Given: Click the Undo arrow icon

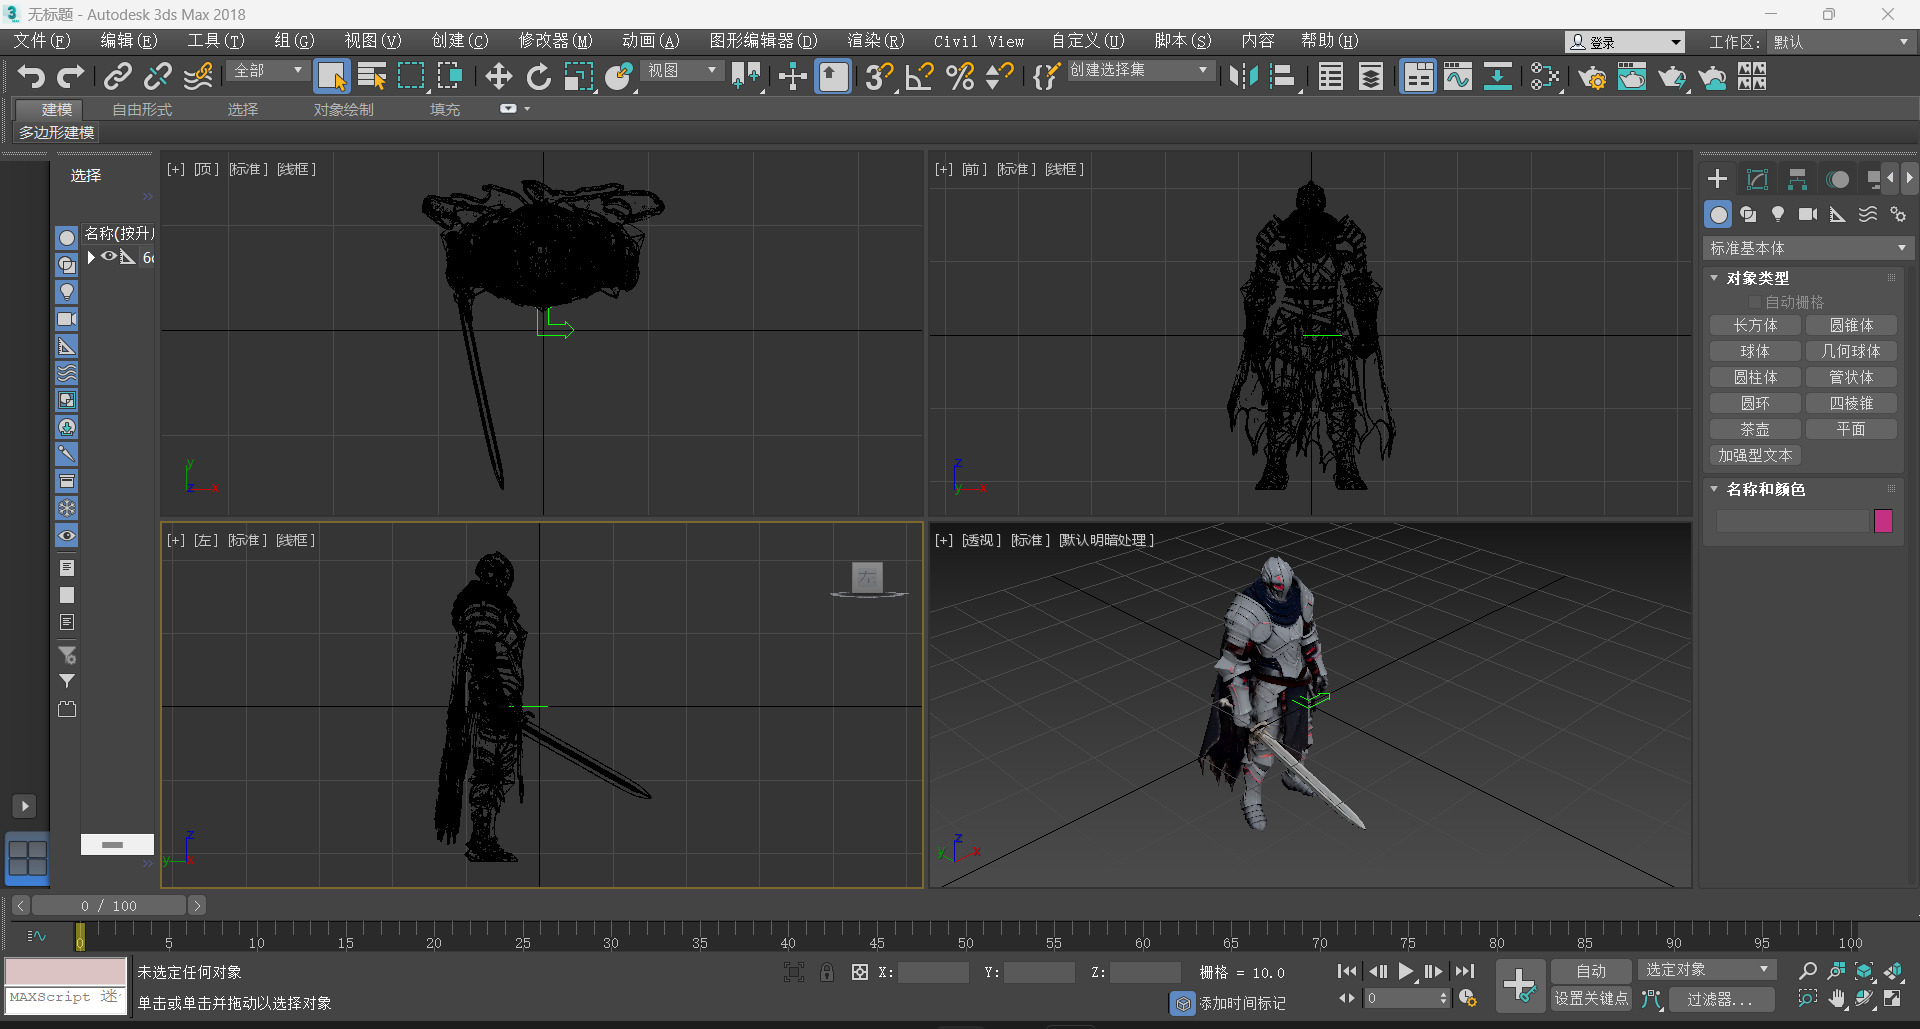Looking at the screenshot, I should coord(31,76).
